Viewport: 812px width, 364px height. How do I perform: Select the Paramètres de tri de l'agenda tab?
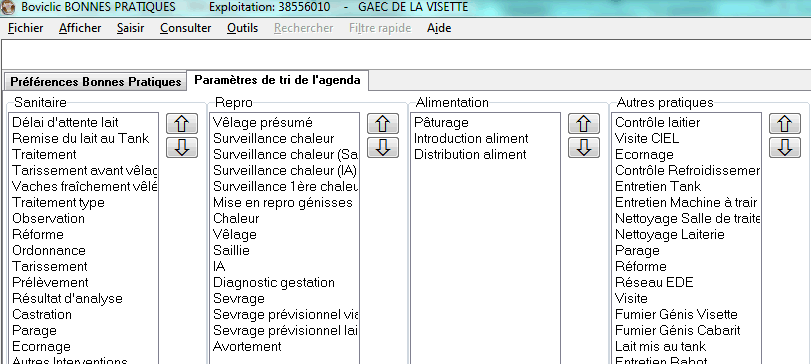pos(277,80)
